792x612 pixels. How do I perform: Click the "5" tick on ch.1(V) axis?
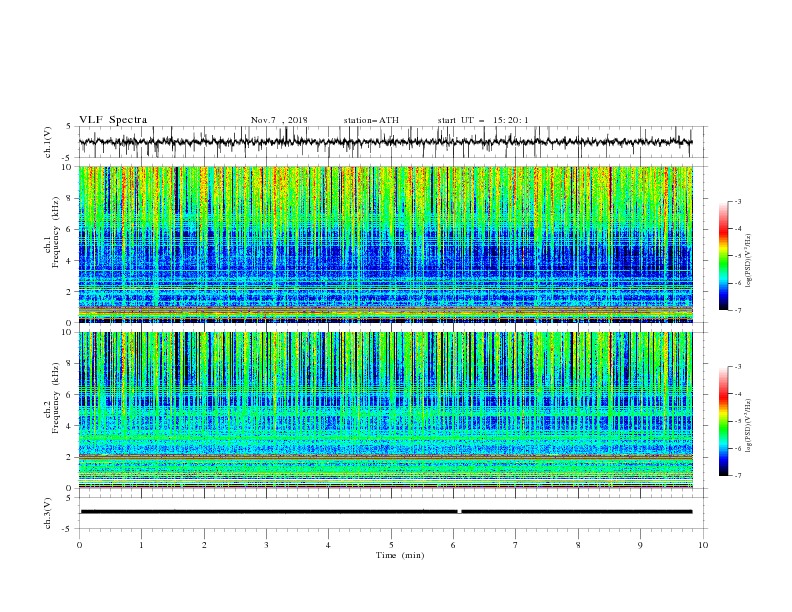click(x=70, y=126)
